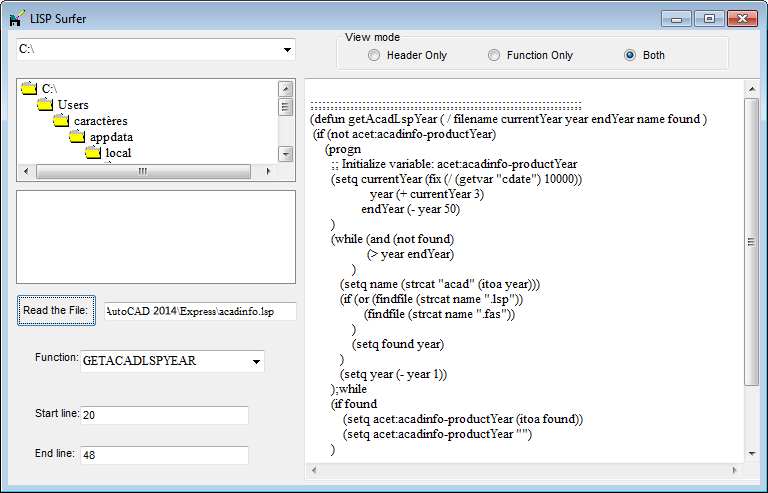Click the '(if found' code line

[354, 404]
